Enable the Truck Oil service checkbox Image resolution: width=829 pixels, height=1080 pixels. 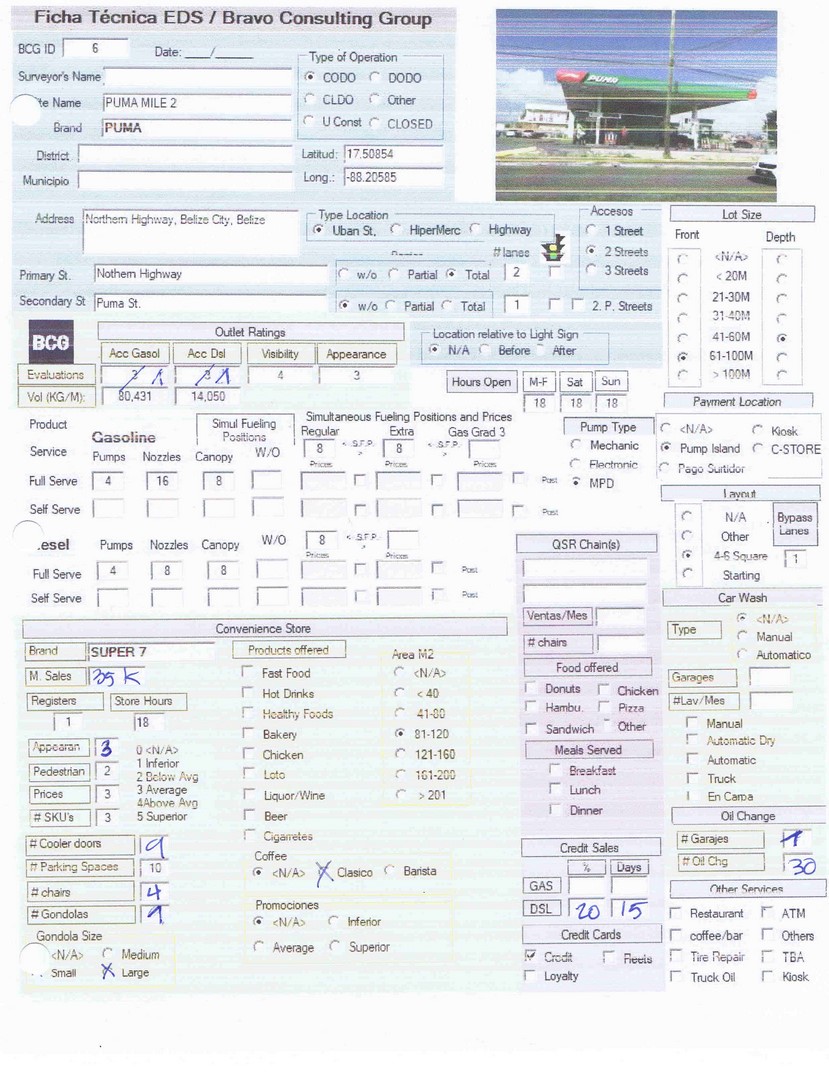click(x=676, y=977)
